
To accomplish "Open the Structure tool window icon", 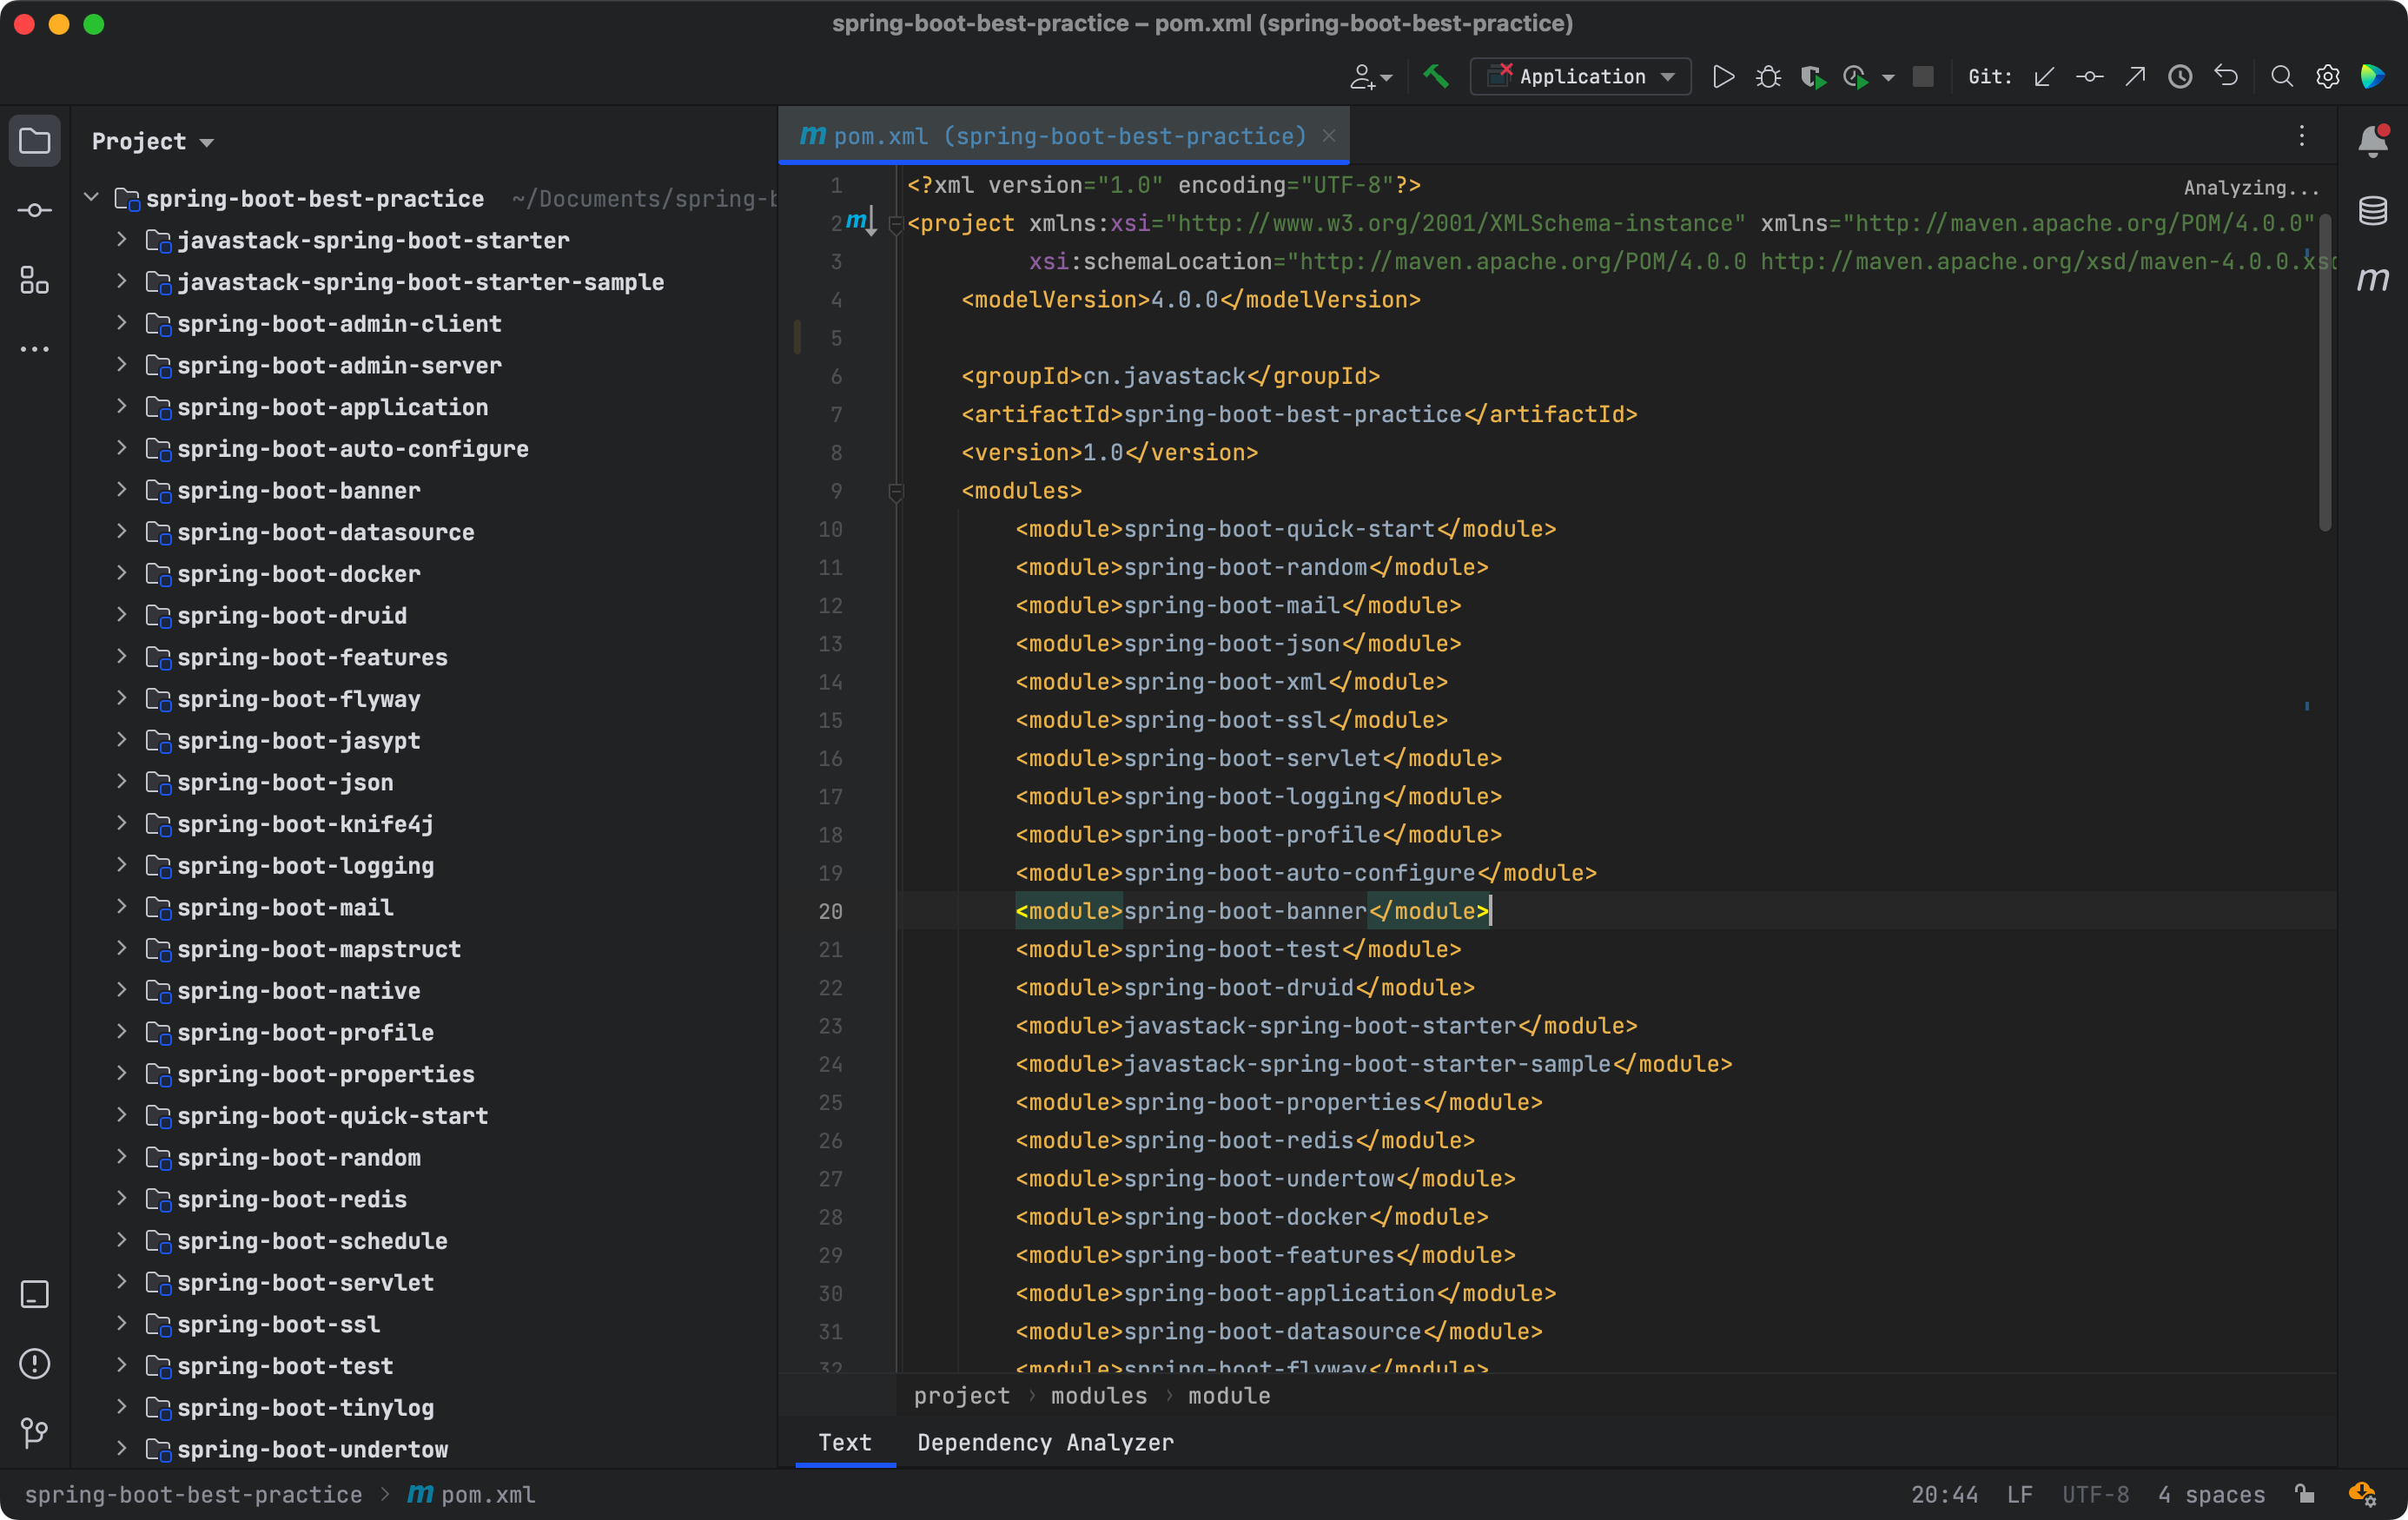I will coord(35,280).
